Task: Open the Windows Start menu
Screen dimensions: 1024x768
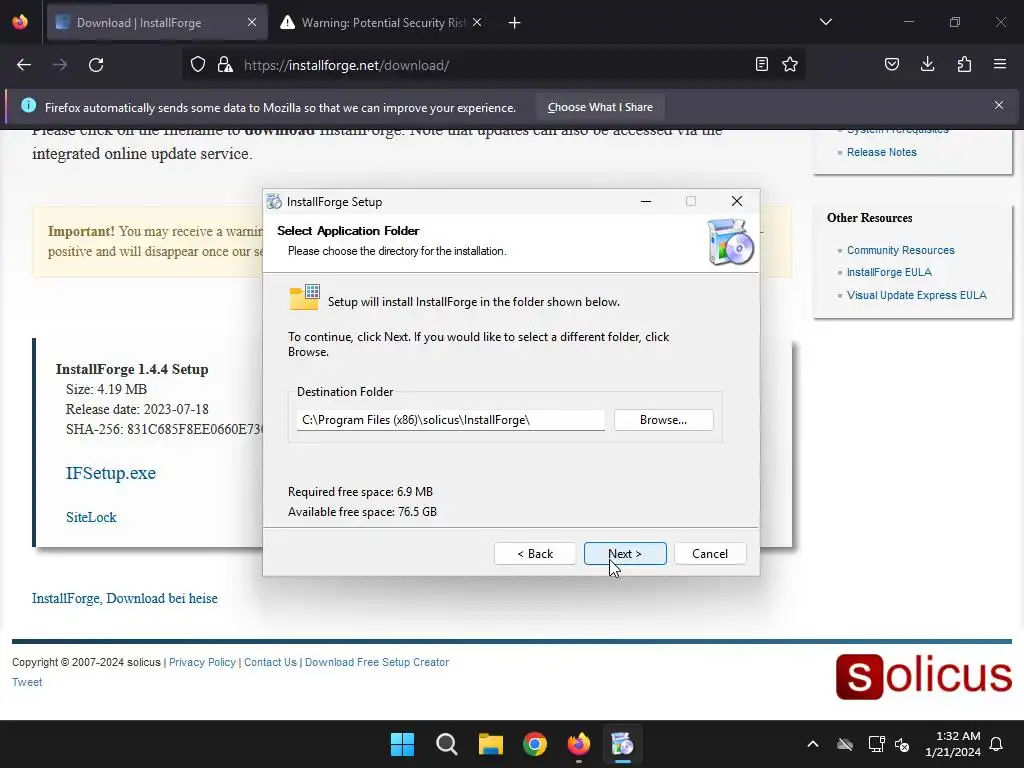Action: (402, 744)
